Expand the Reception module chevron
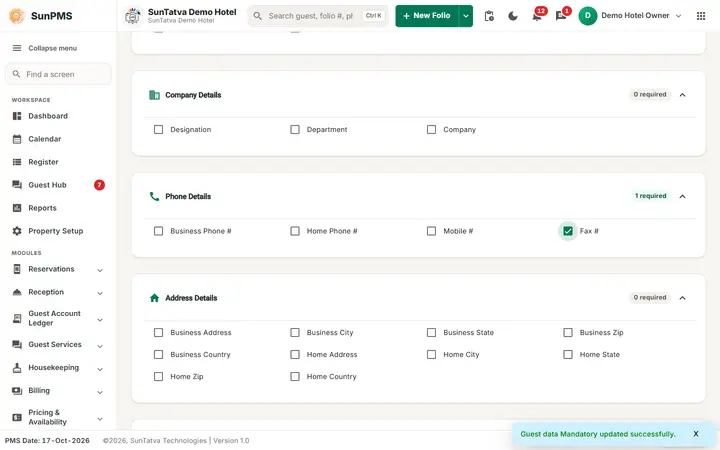 (100, 293)
